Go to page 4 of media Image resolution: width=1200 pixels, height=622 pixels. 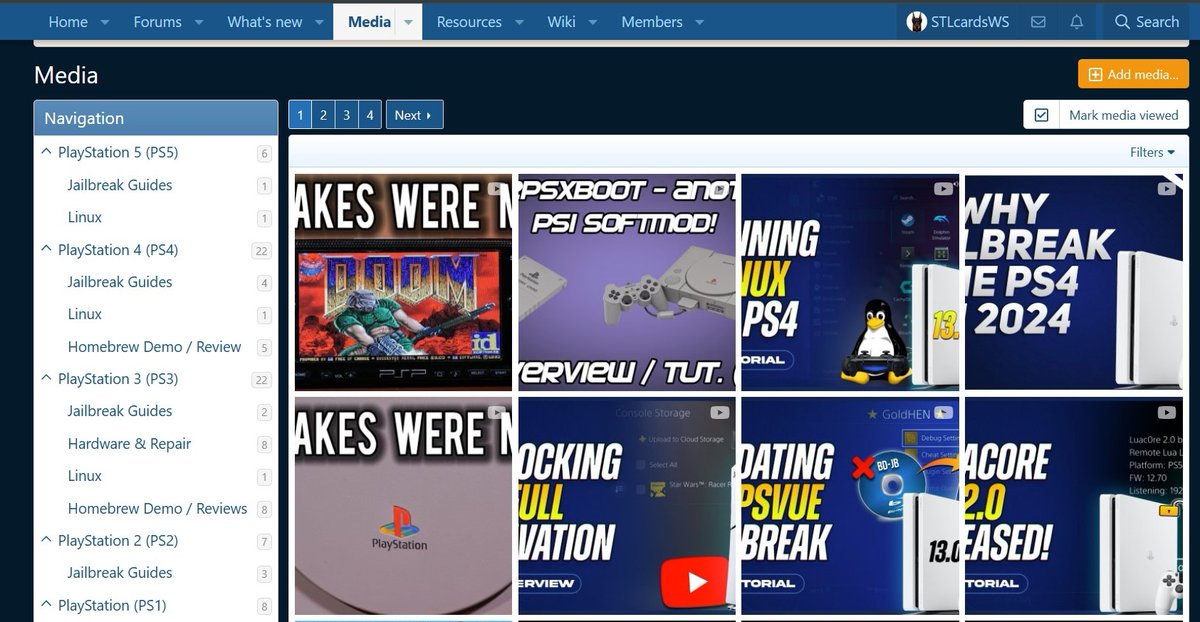pos(369,115)
